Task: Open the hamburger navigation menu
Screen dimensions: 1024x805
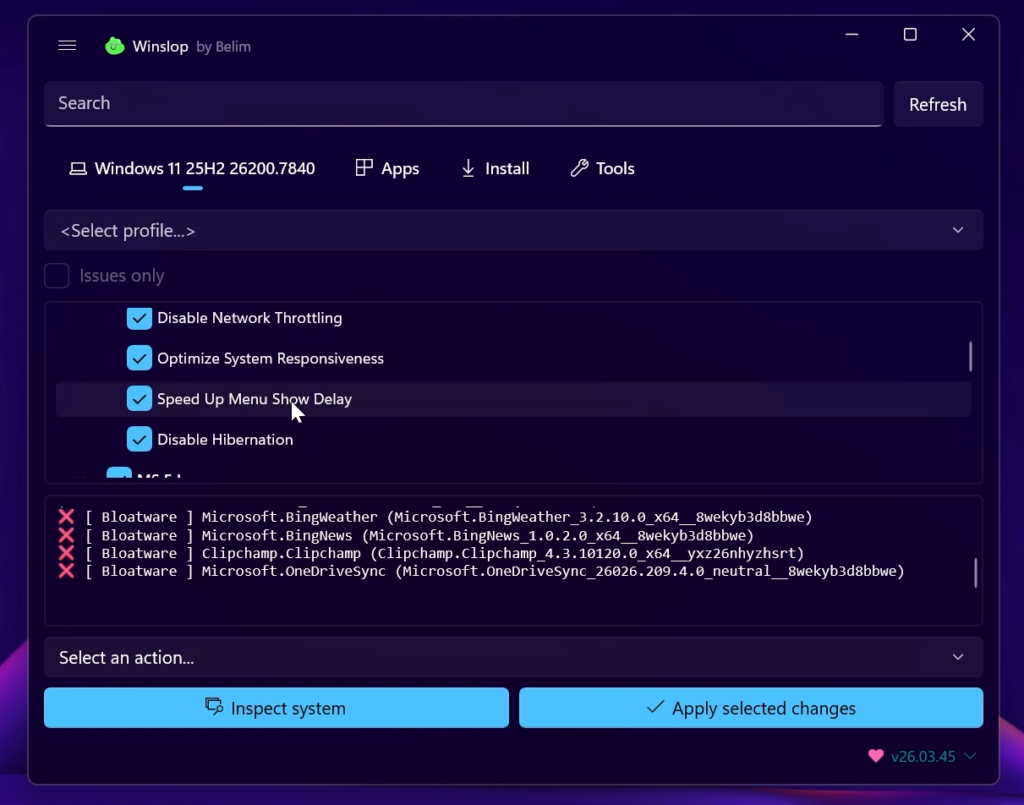Action: pos(67,46)
